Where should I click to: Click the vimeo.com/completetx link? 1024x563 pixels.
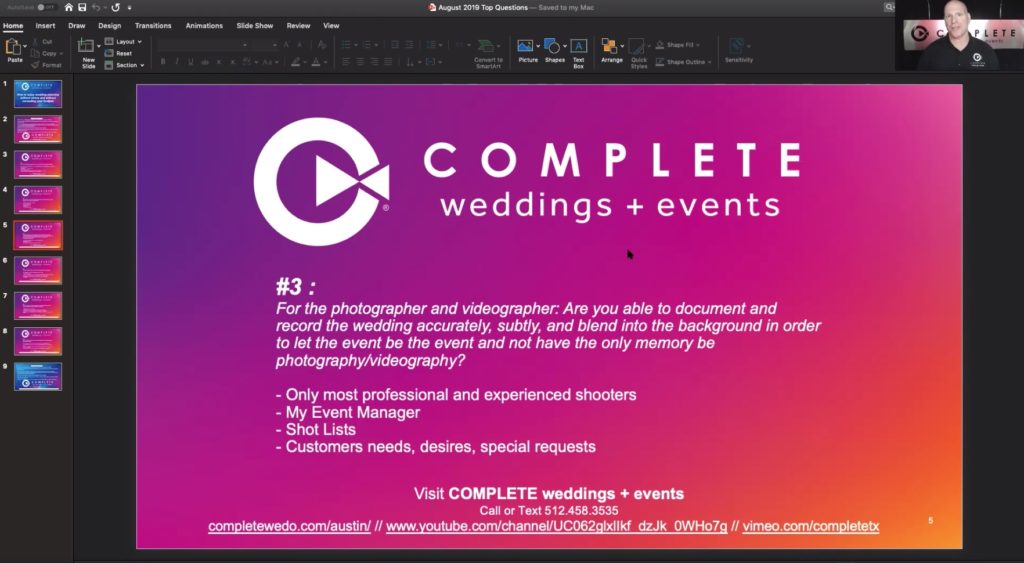[x=810, y=526]
